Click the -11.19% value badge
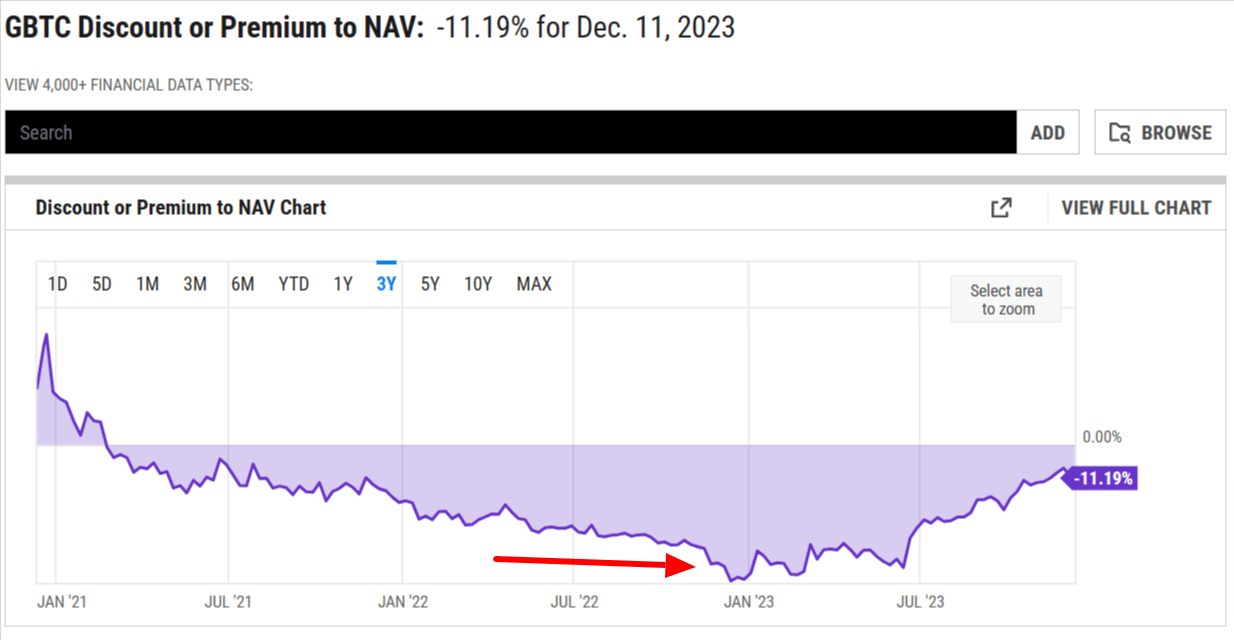Image resolution: width=1234 pixels, height=640 pixels. coord(1105,479)
